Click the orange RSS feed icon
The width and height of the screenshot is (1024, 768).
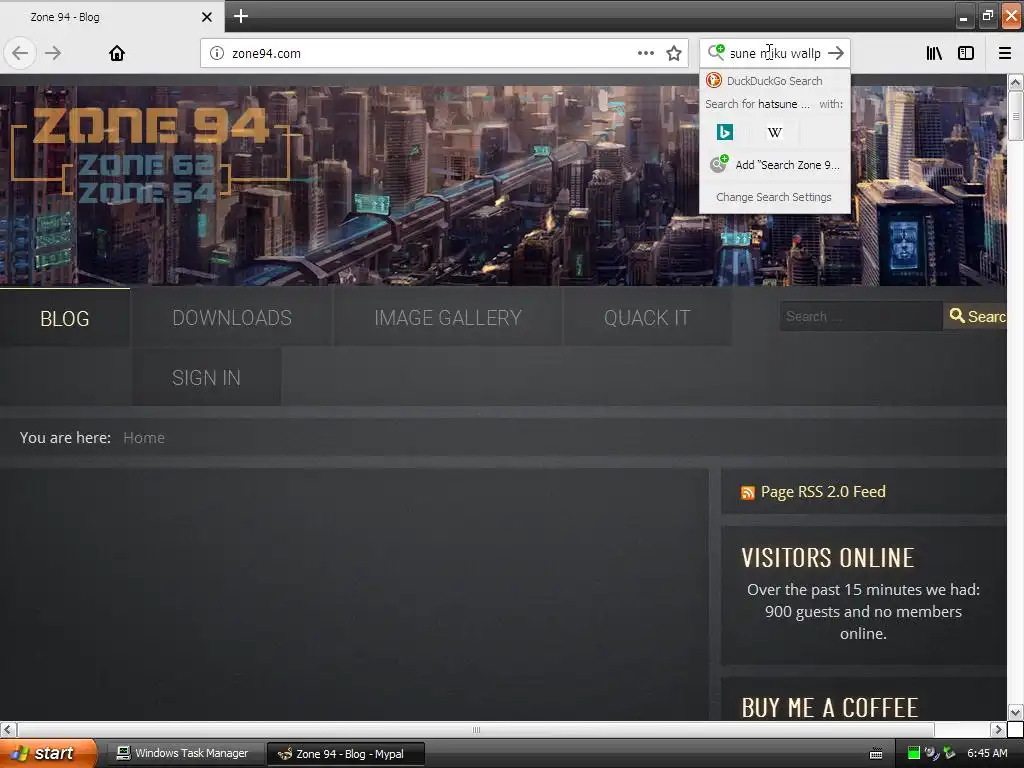coord(748,492)
